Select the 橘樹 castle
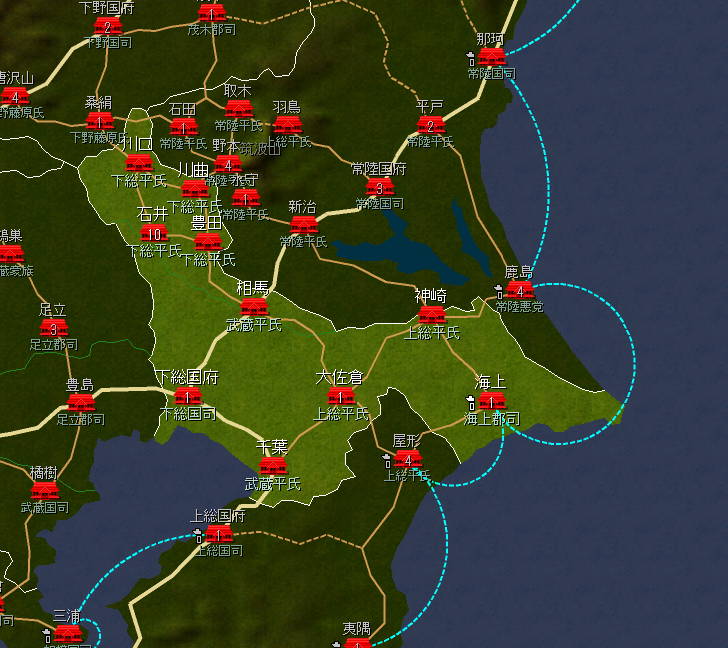Viewport: 728px width, 648px height. 45,491
